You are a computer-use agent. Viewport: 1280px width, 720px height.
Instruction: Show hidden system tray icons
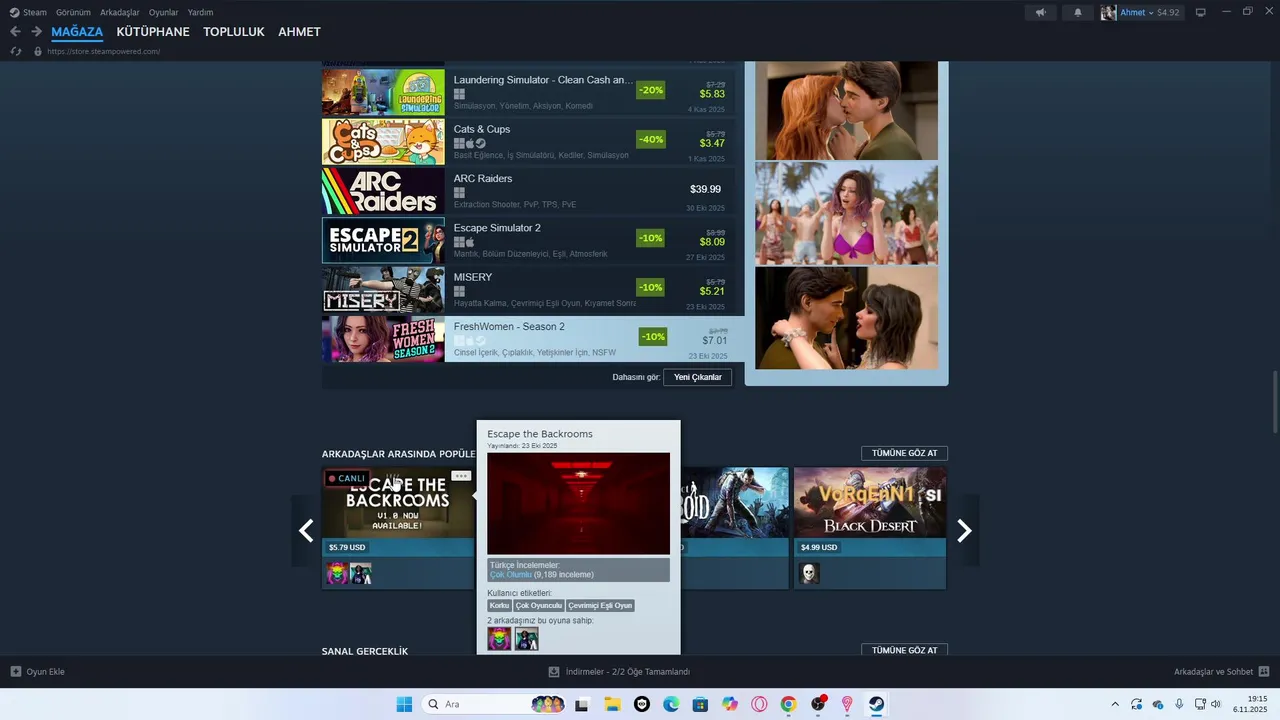pos(1115,704)
